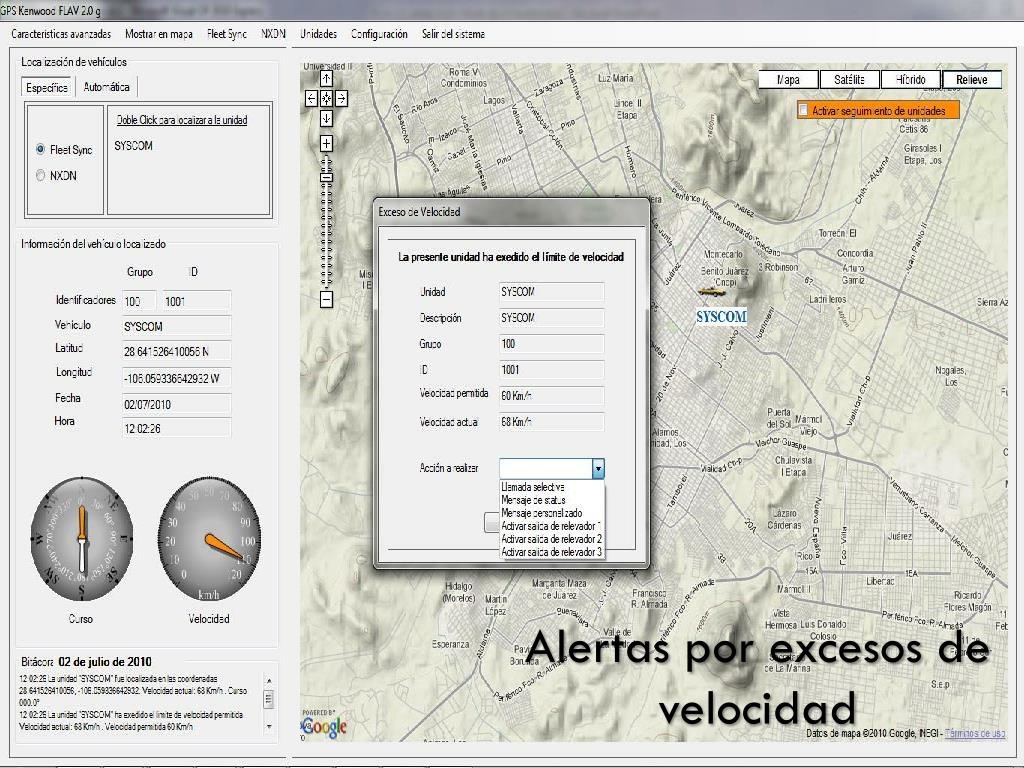The width and height of the screenshot is (1024, 768).
Task: Switch to the Específica tab
Action: point(47,88)
